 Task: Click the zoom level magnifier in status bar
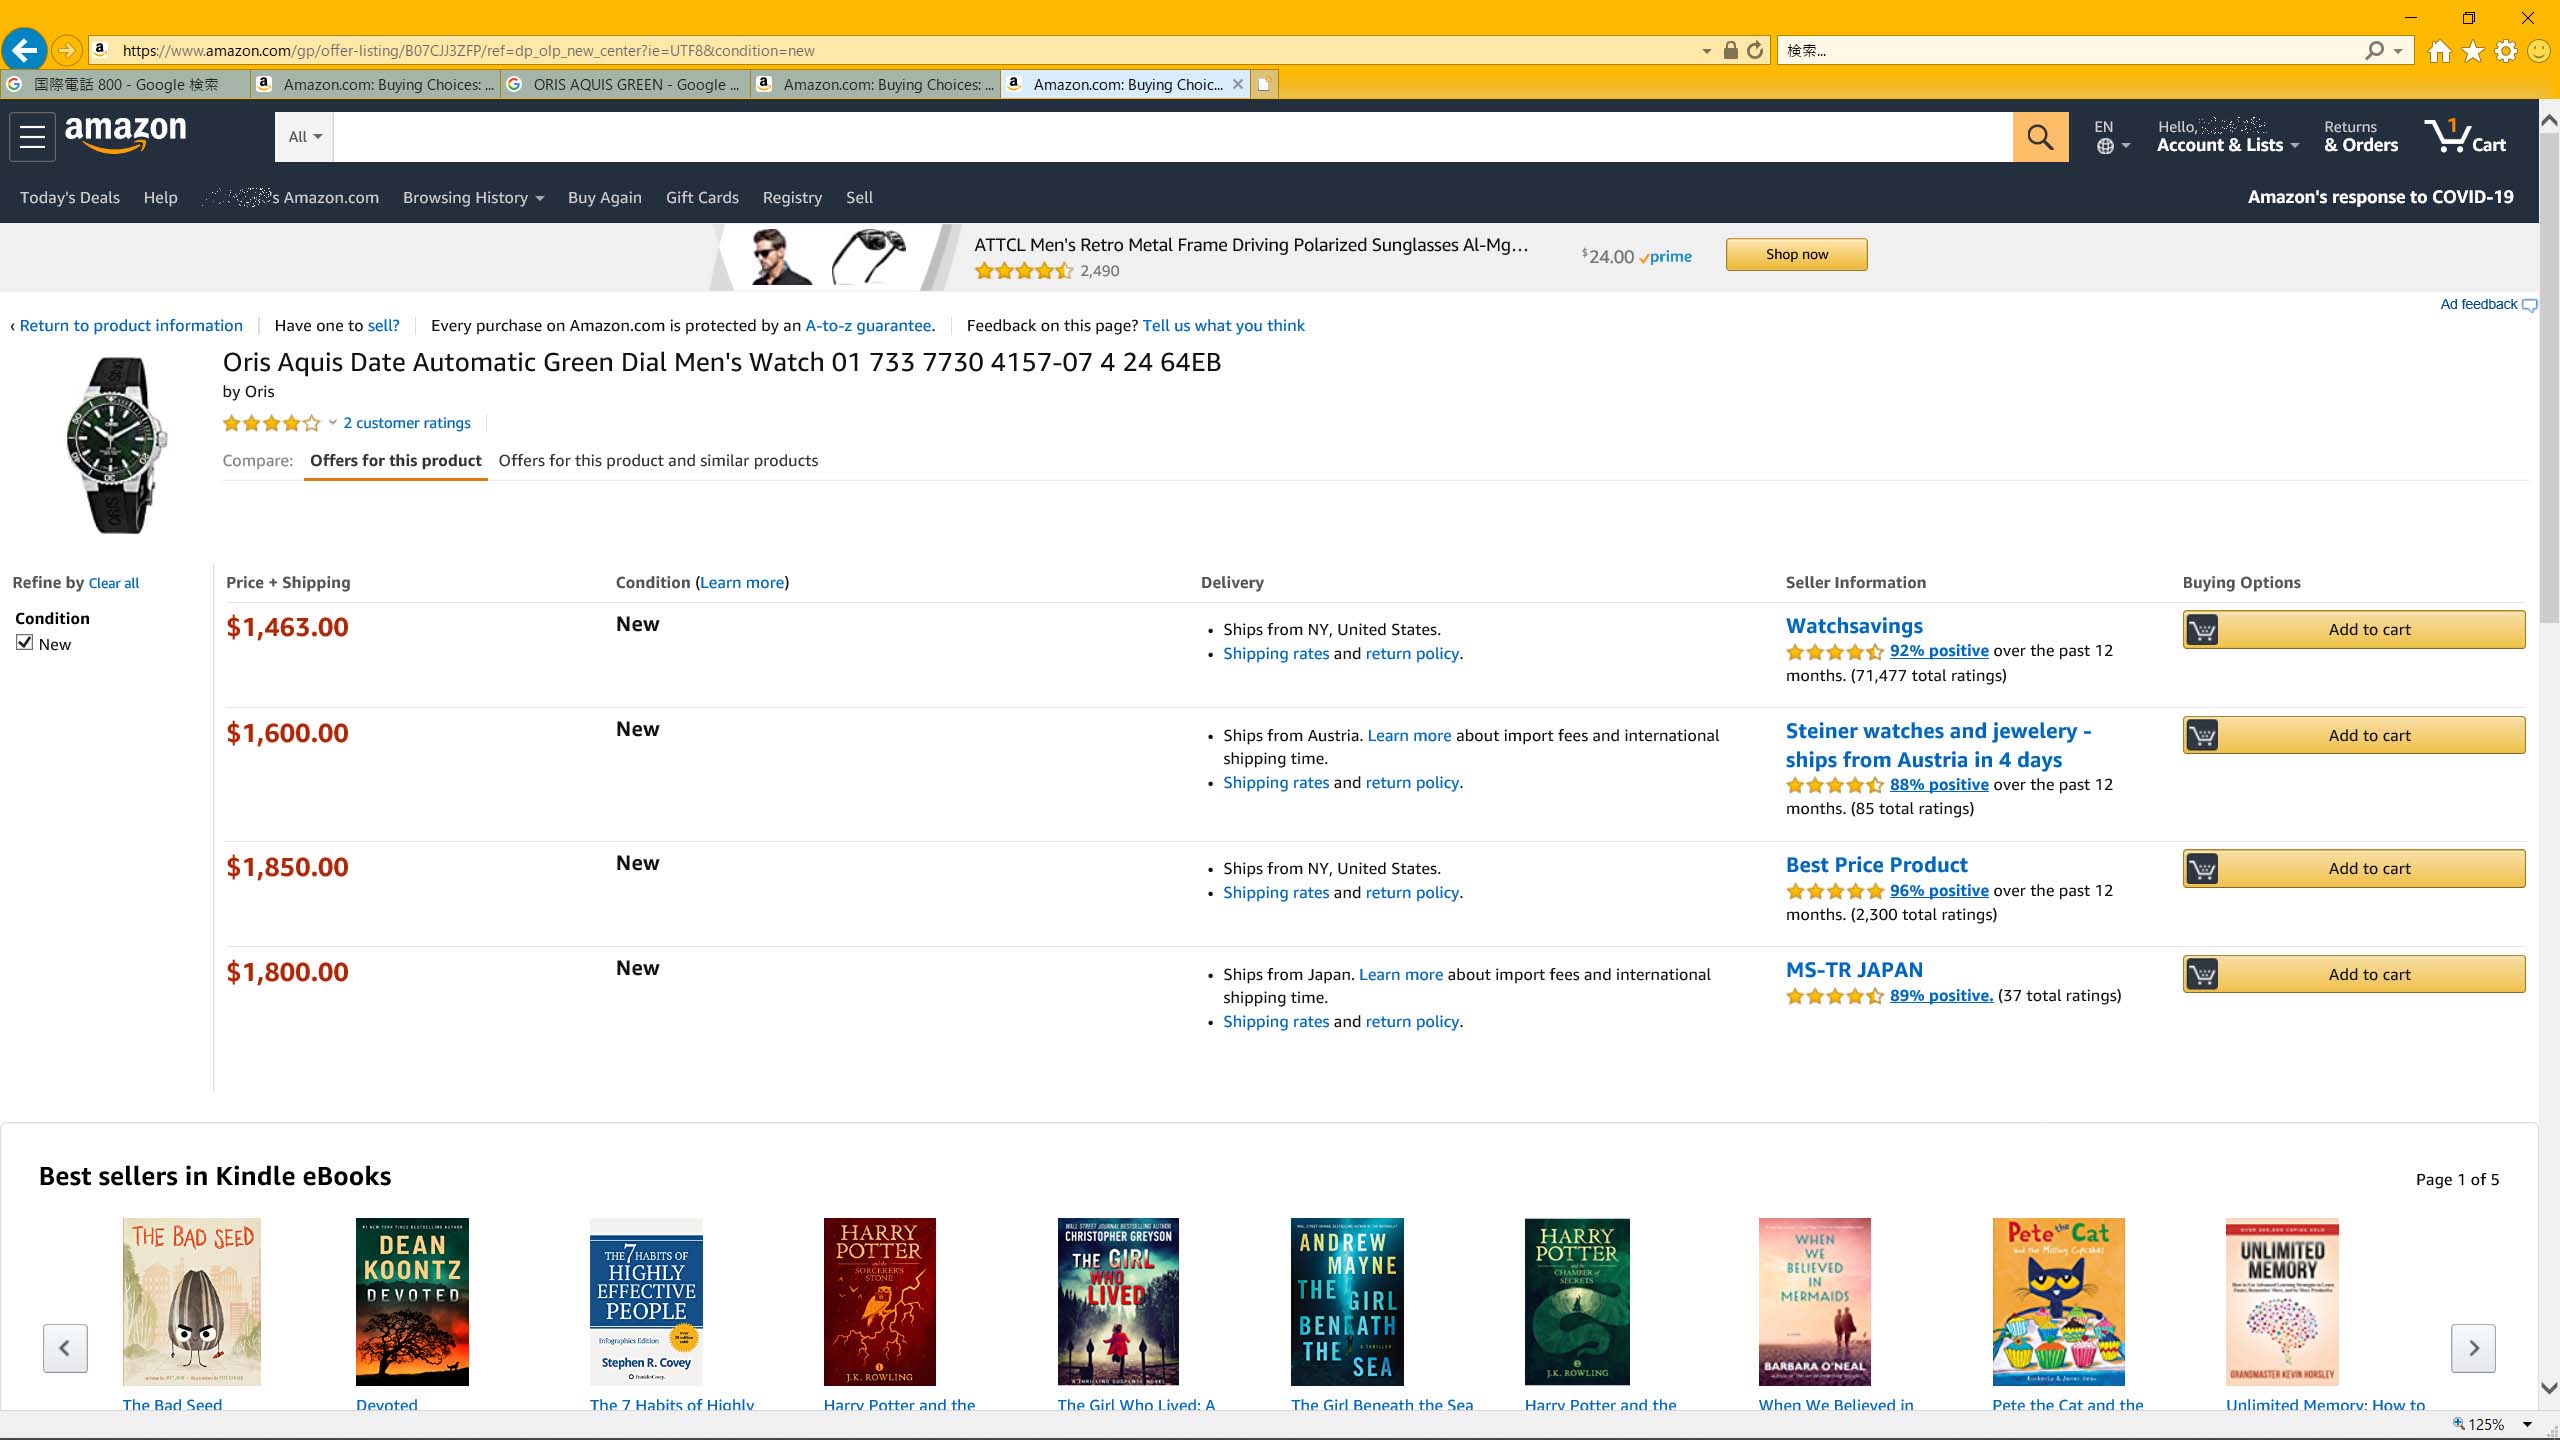(x=2459, y=1424)
